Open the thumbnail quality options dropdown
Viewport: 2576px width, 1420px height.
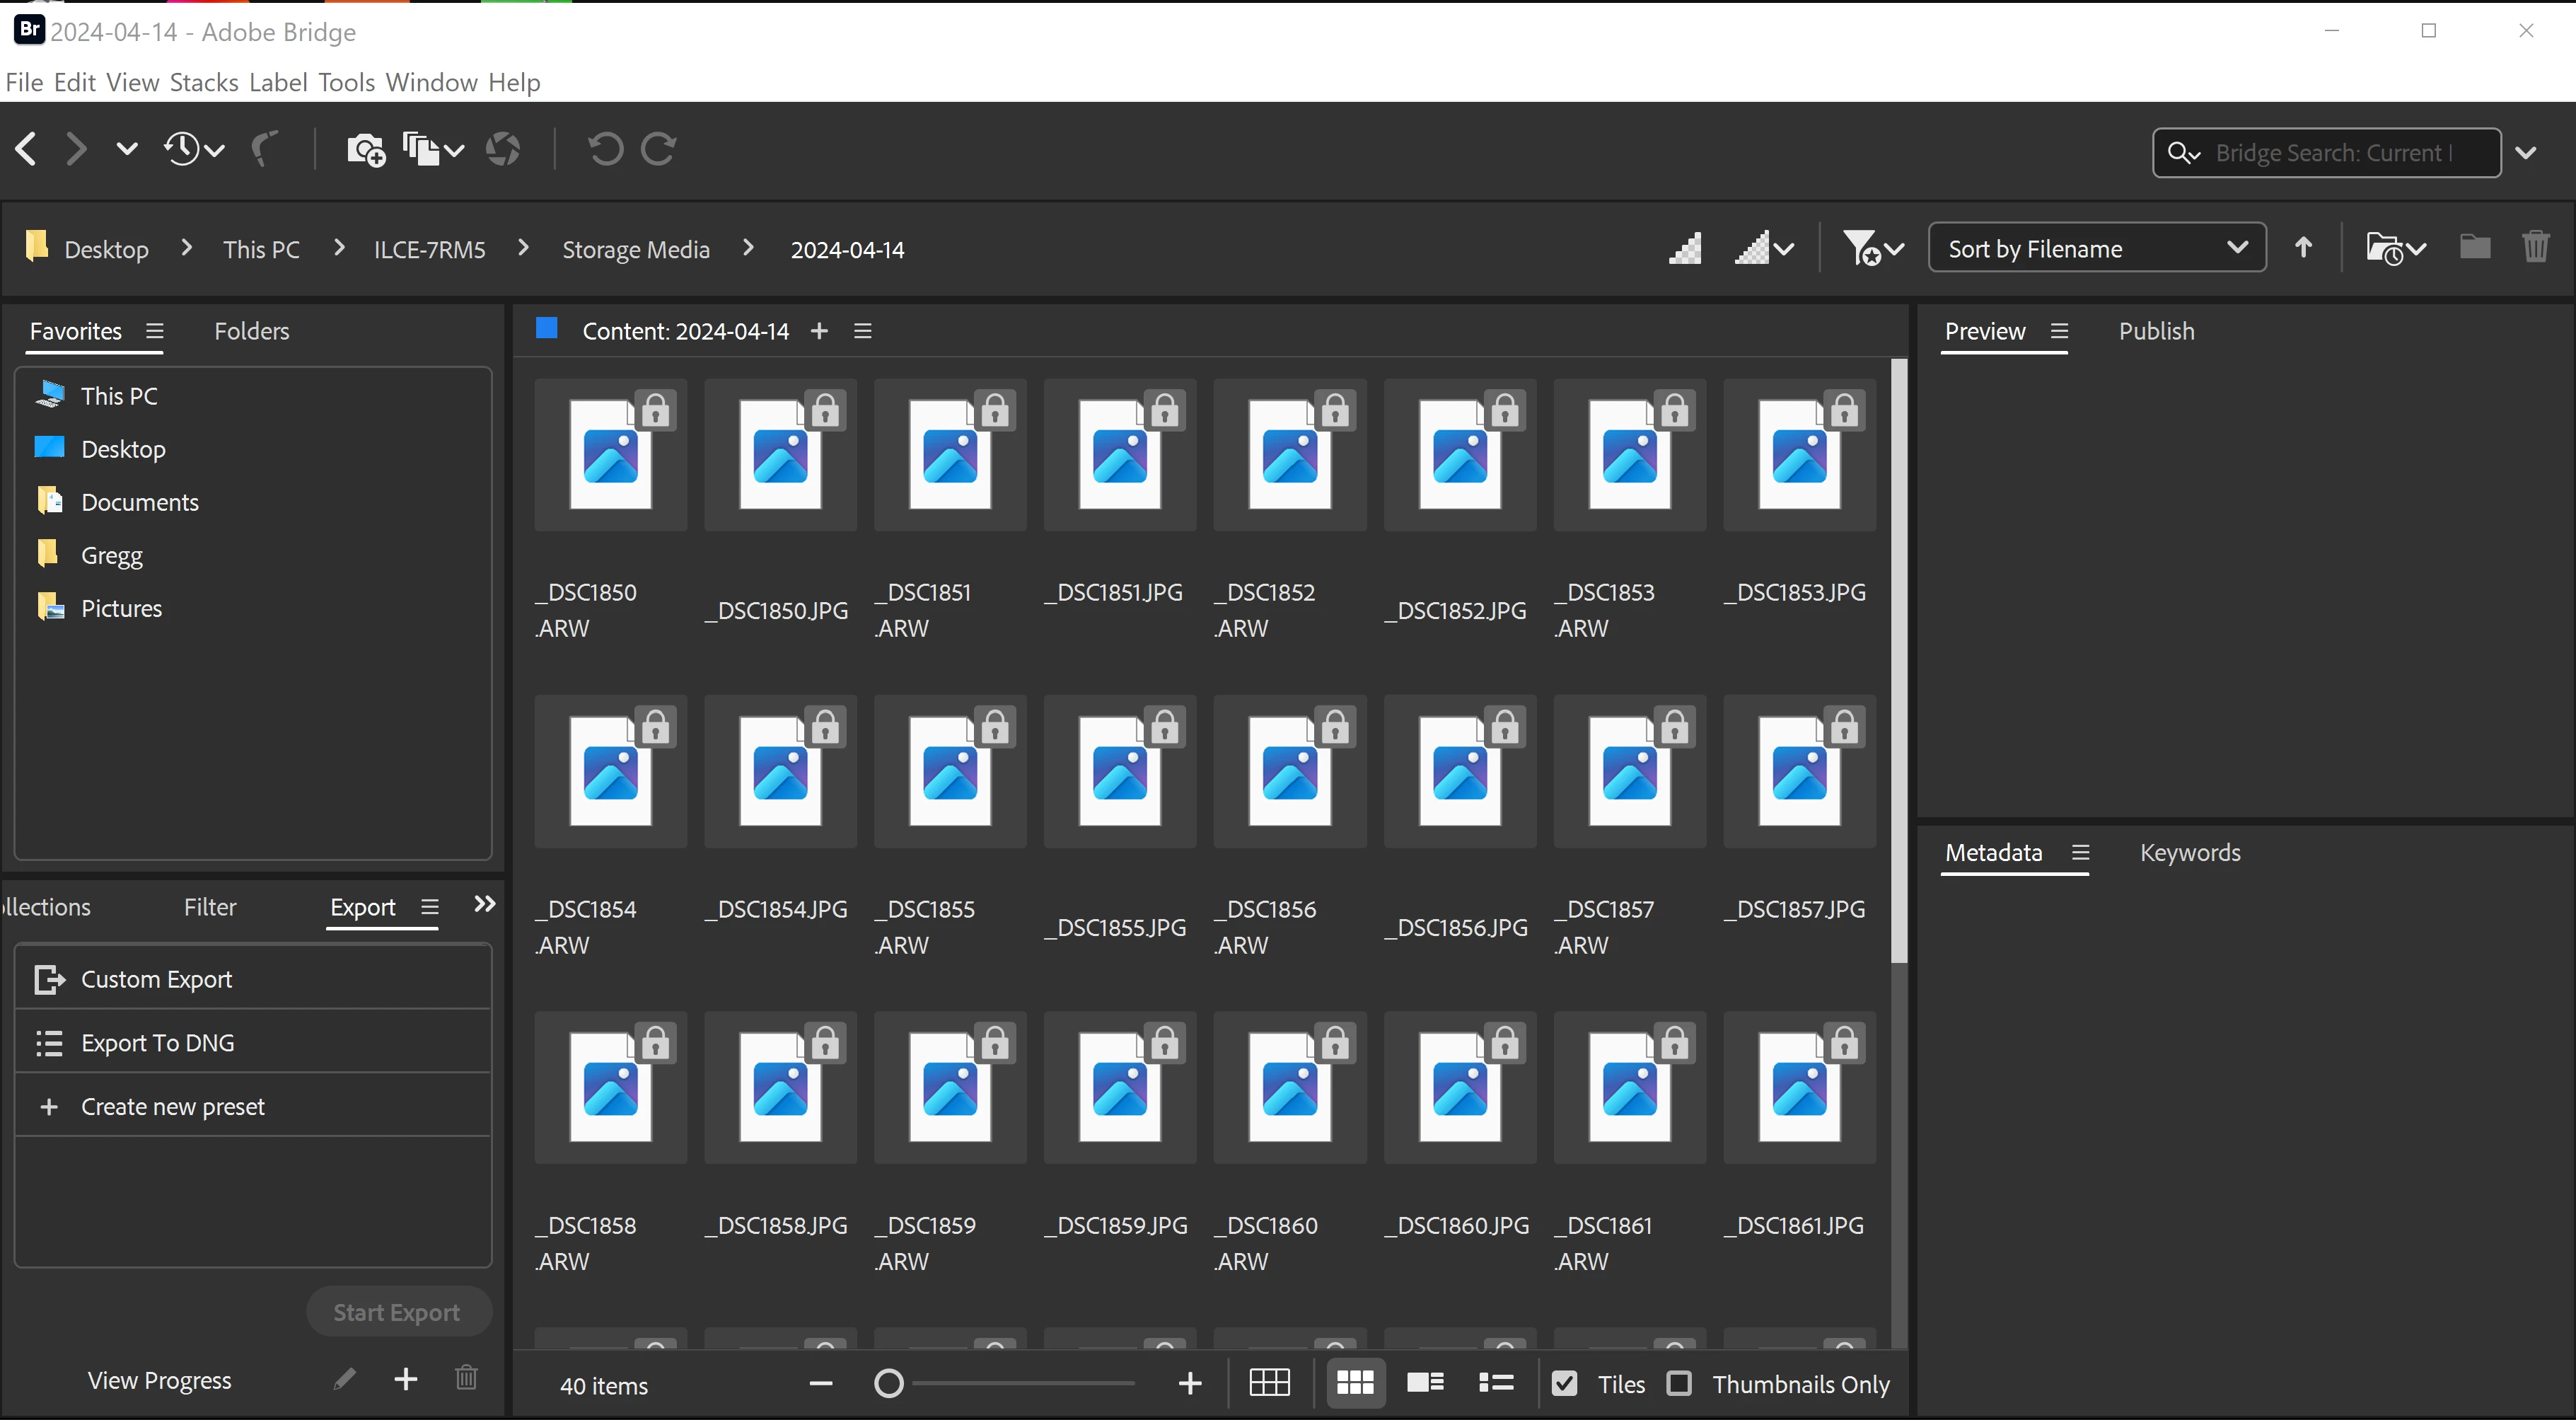point(1764,248)
